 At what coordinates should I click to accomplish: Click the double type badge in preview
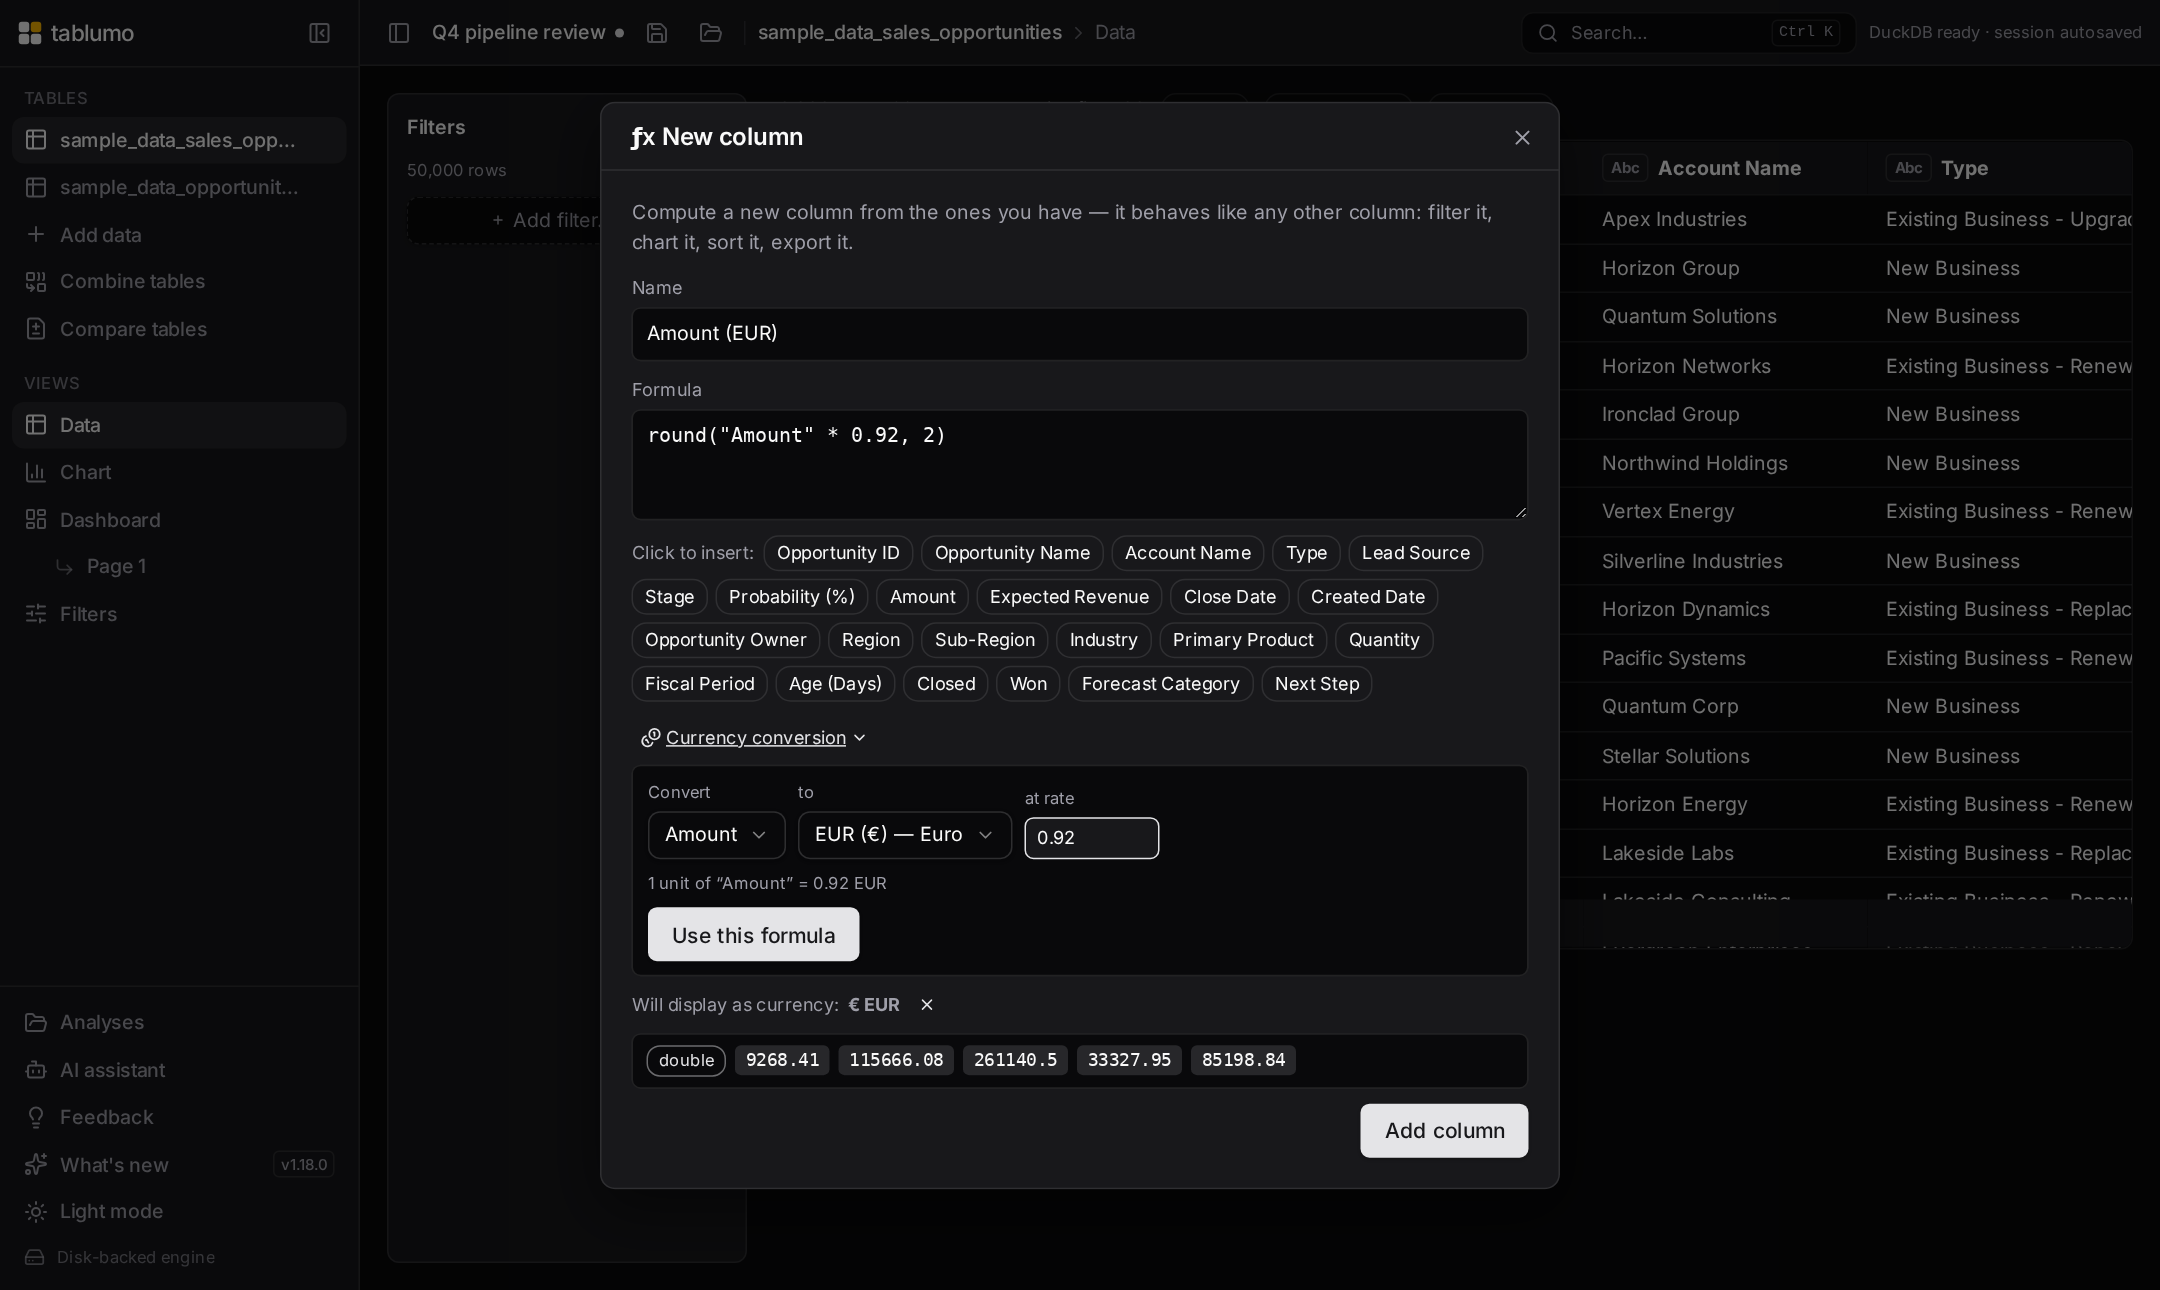[686, 1061]
